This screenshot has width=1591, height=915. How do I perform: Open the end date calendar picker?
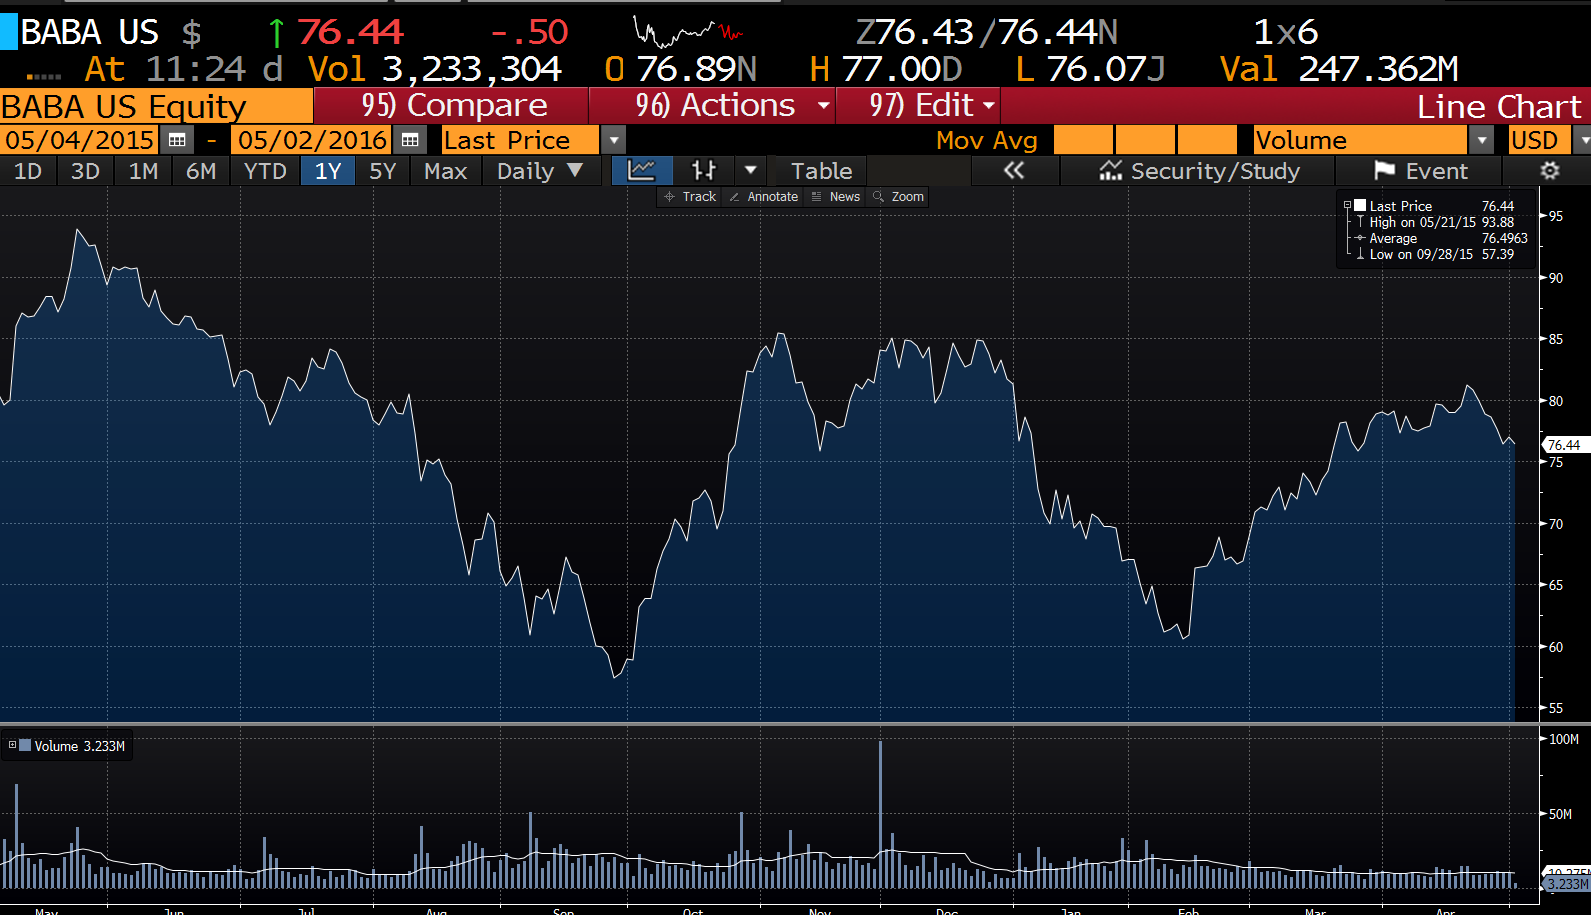410,140
